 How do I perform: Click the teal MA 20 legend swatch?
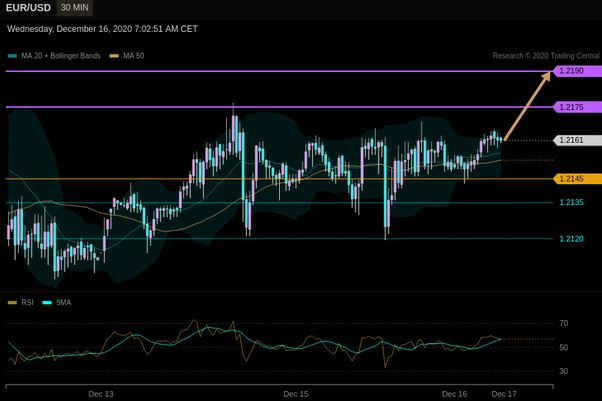click(12, 56)
